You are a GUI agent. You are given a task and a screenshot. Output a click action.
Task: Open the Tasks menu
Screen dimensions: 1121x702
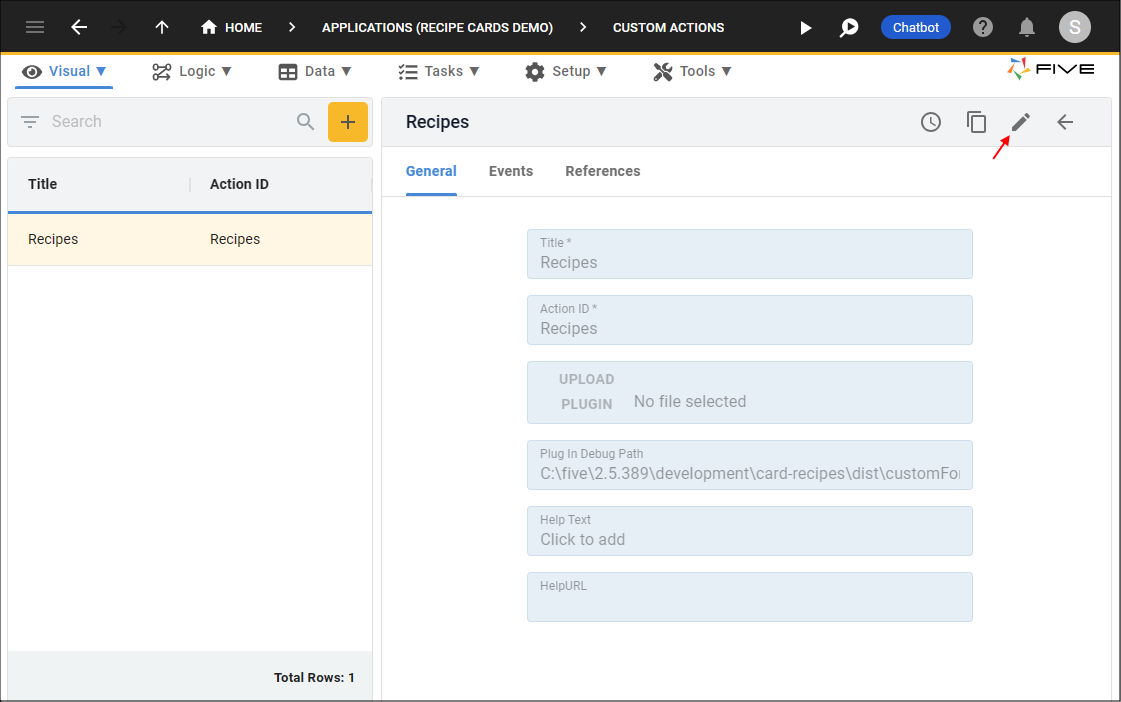tap(438, 71)
